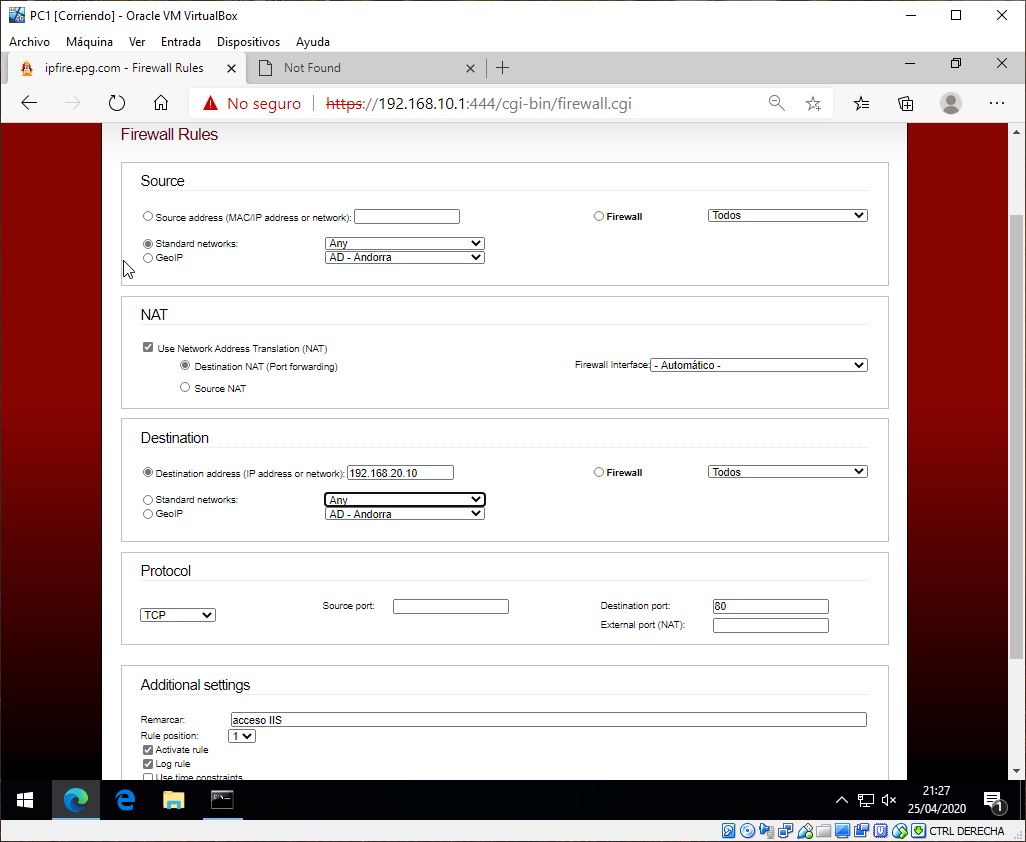Open VirtualBox Entrada menu
The width and height of the screenshot is (1026, 842).
click(181, 41)
